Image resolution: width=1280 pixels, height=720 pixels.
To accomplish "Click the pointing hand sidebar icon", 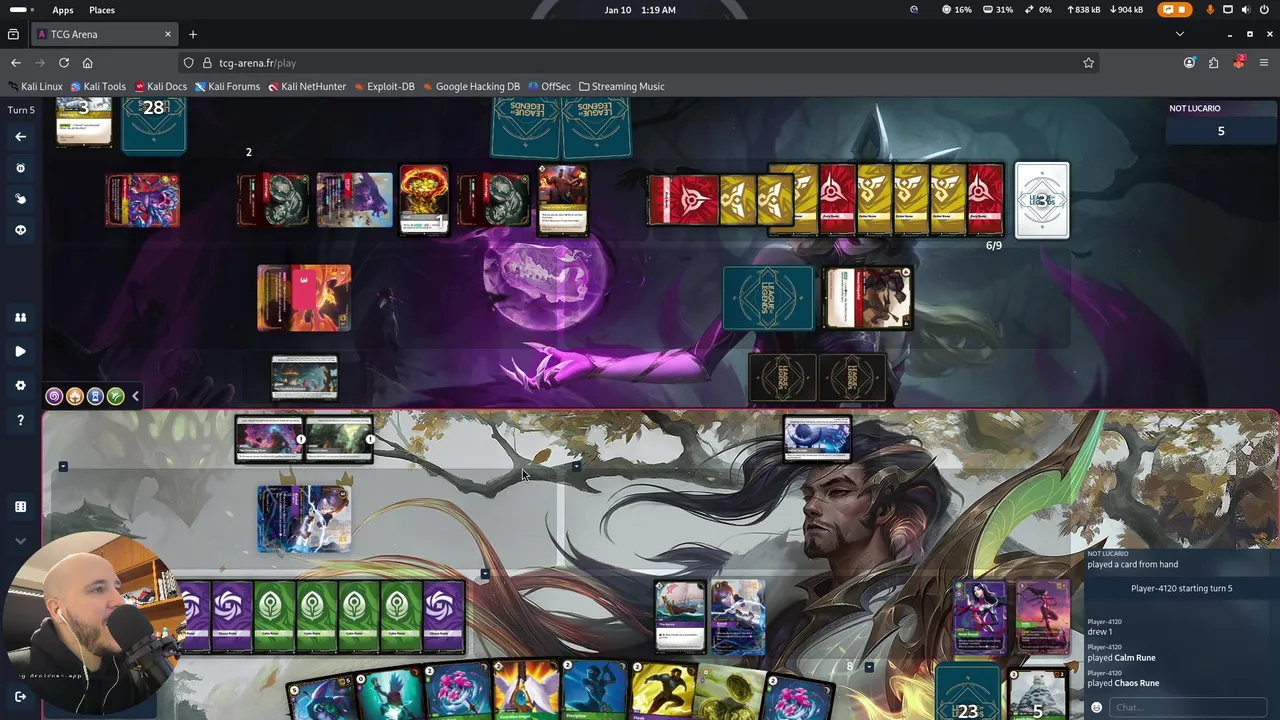I will (20, 199).
